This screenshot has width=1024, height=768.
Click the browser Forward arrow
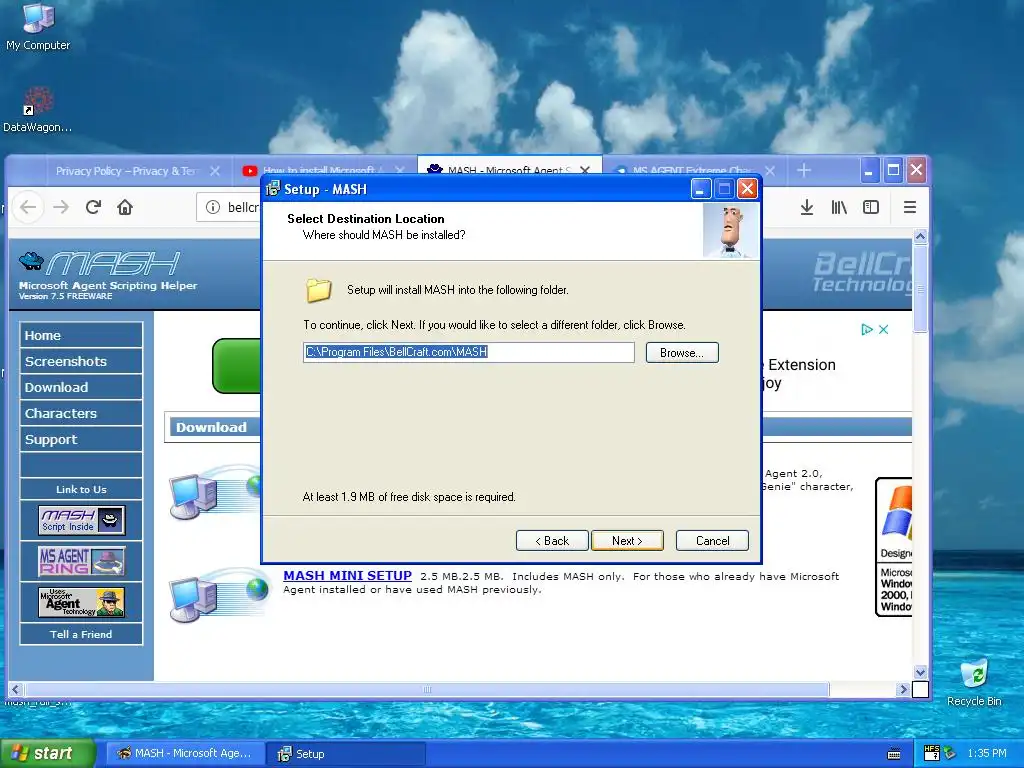click(x=61, y=207)
